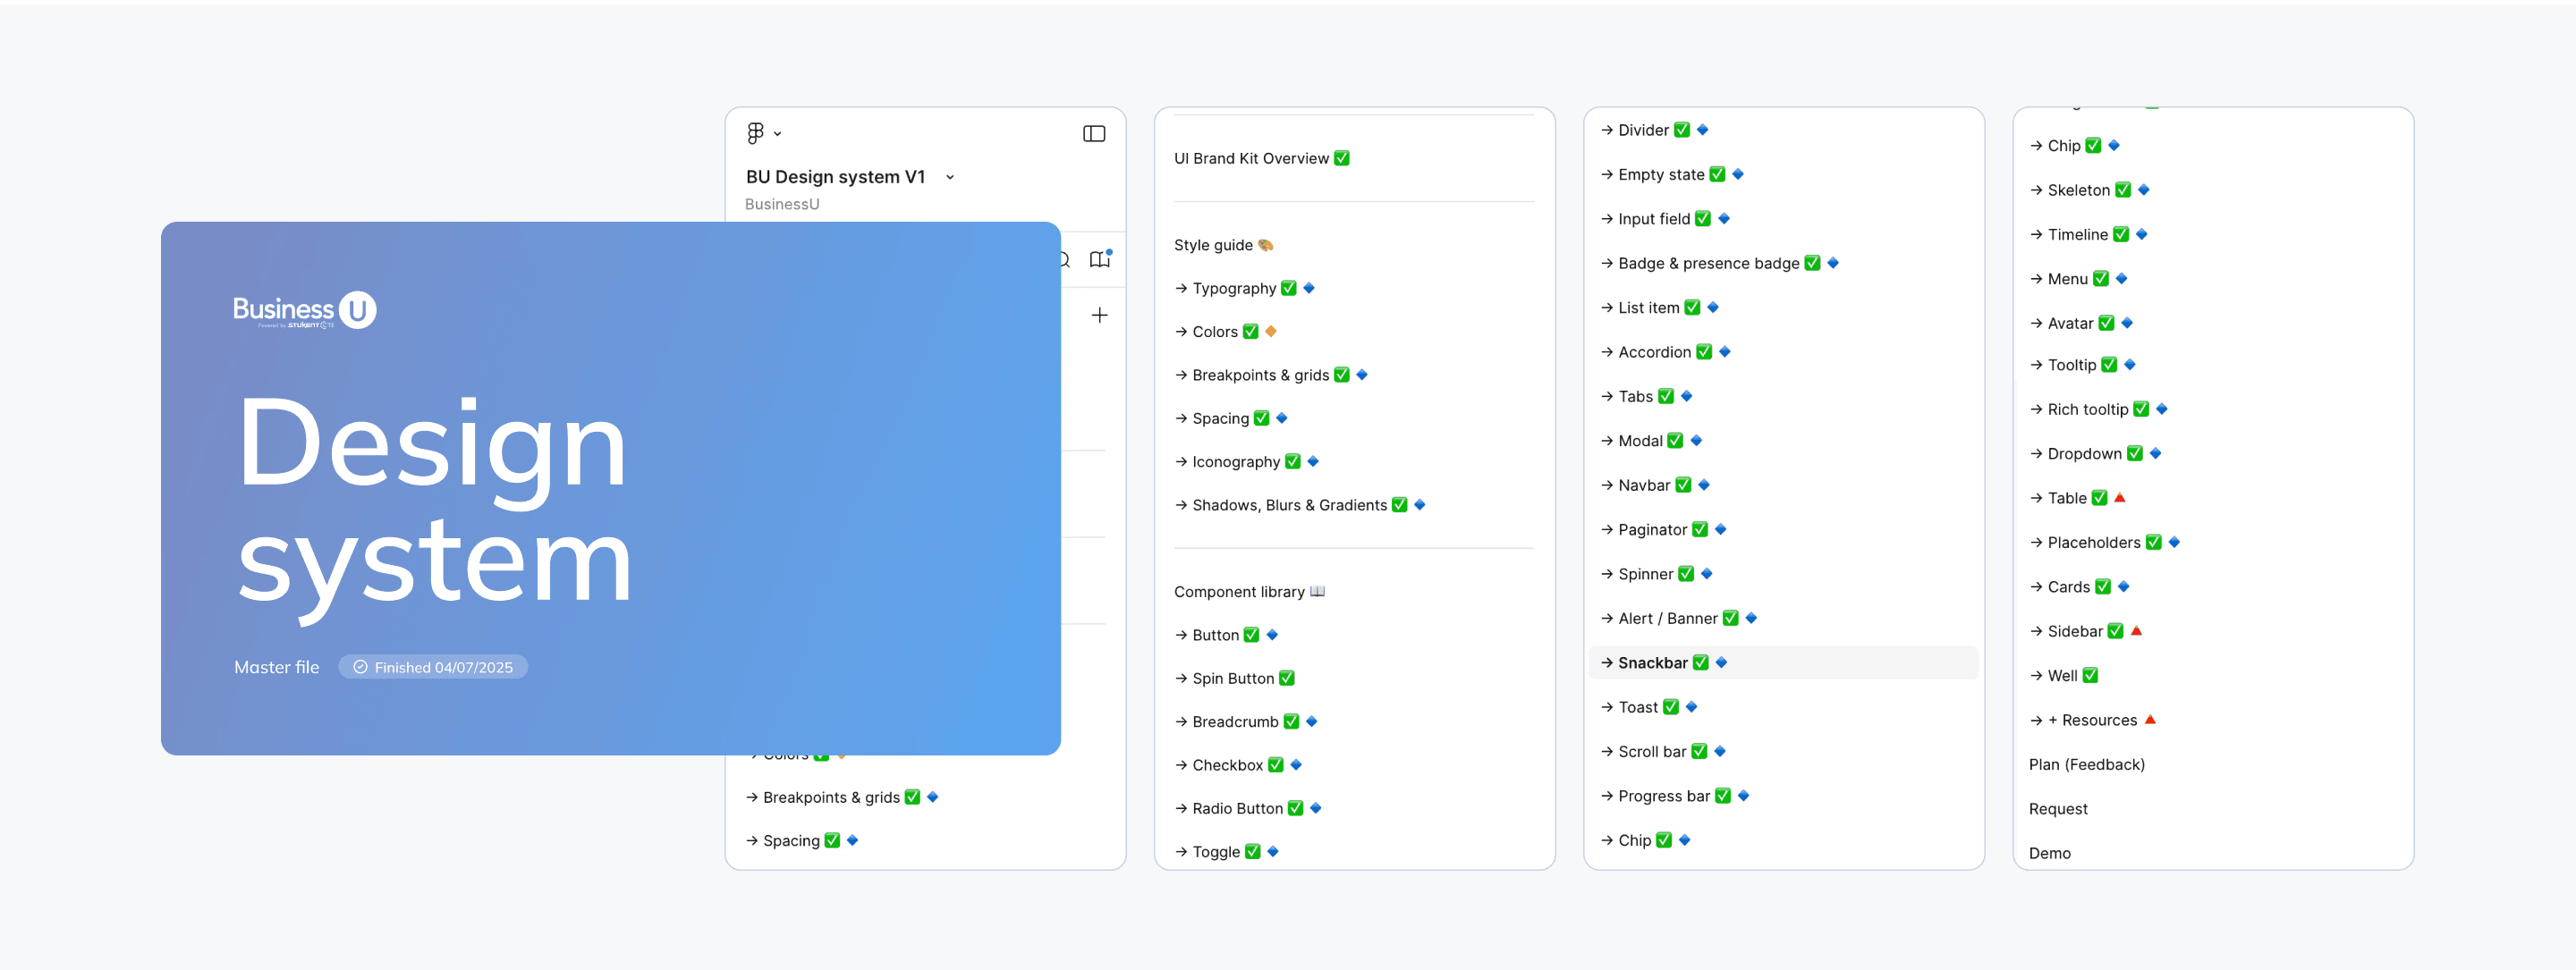Open Shadows, Blurs & Gradients page
2576x970 pixels.
[x=1300, y=505]
